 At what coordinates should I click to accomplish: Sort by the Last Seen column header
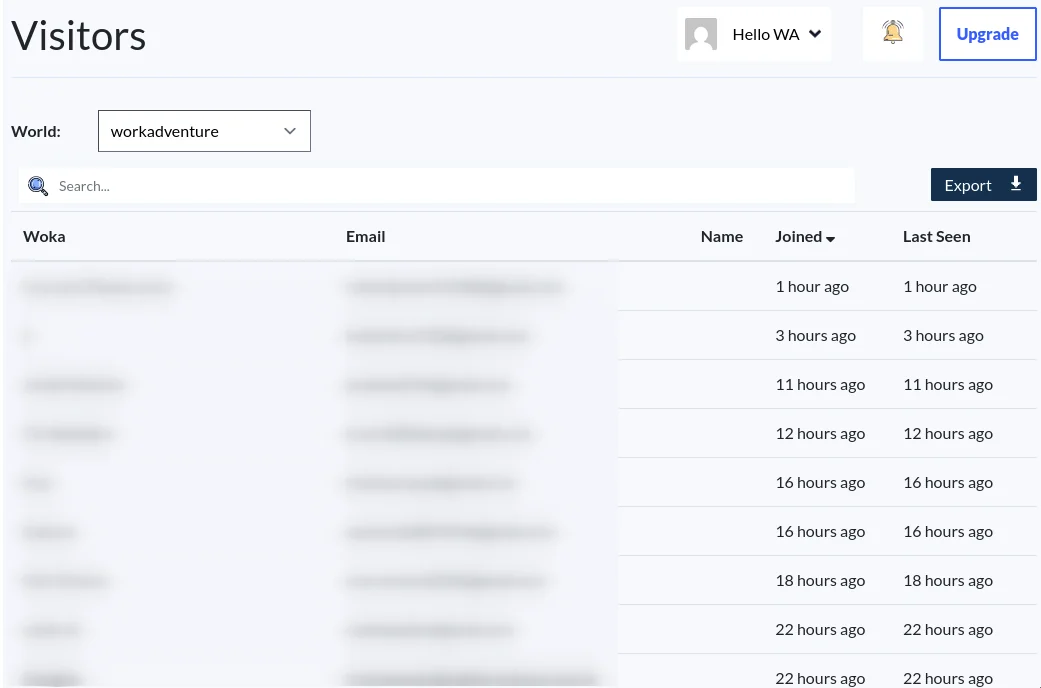point(936,236)
